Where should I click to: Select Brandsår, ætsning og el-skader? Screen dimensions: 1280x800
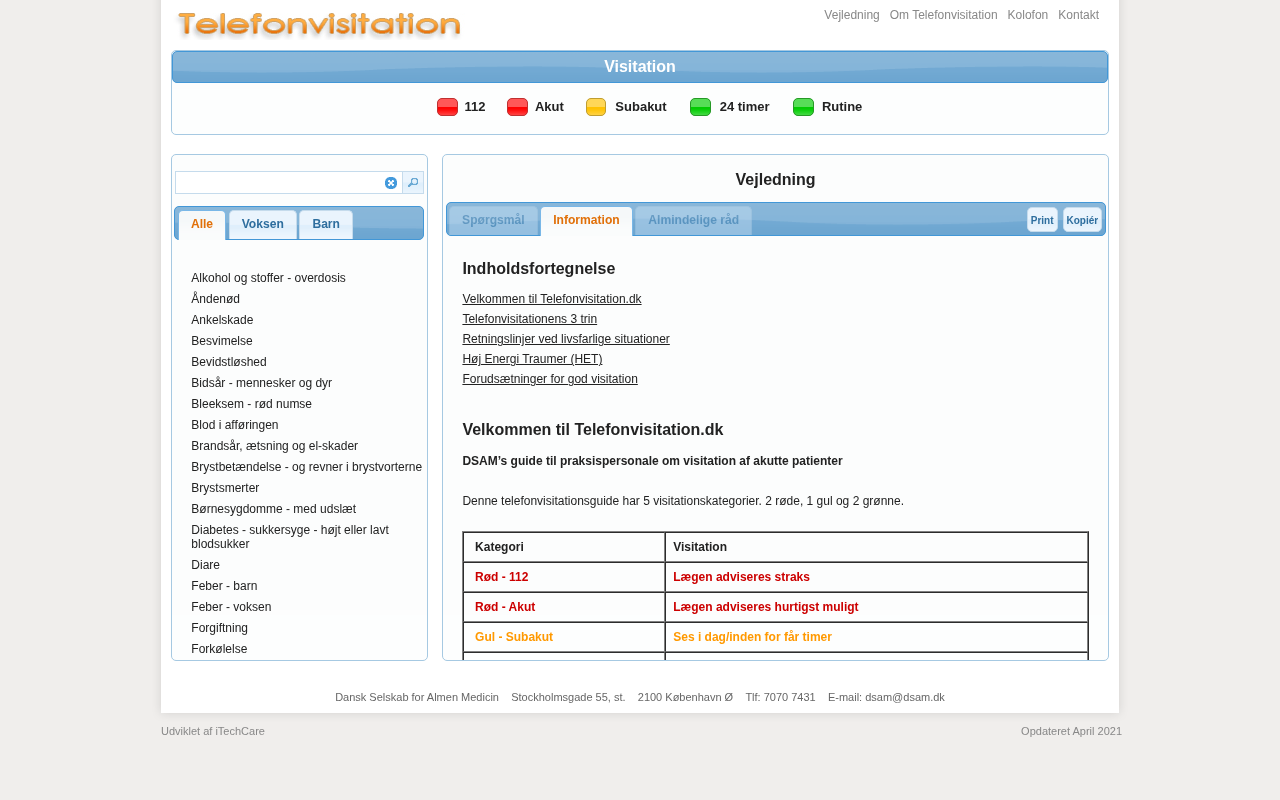[x=274, y=446]
